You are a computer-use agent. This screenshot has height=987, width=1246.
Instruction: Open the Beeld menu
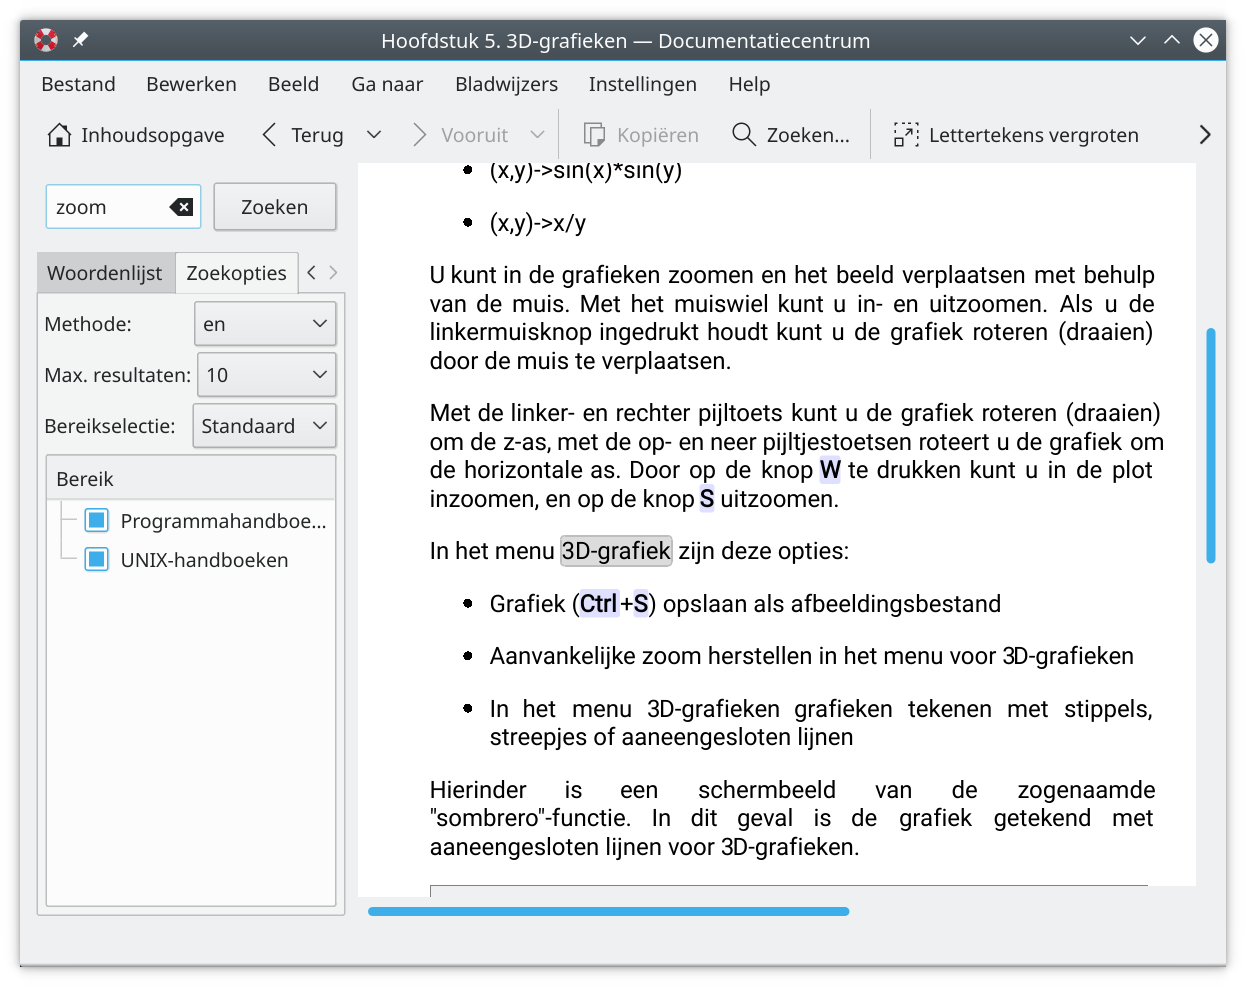[x=294, y=84]
